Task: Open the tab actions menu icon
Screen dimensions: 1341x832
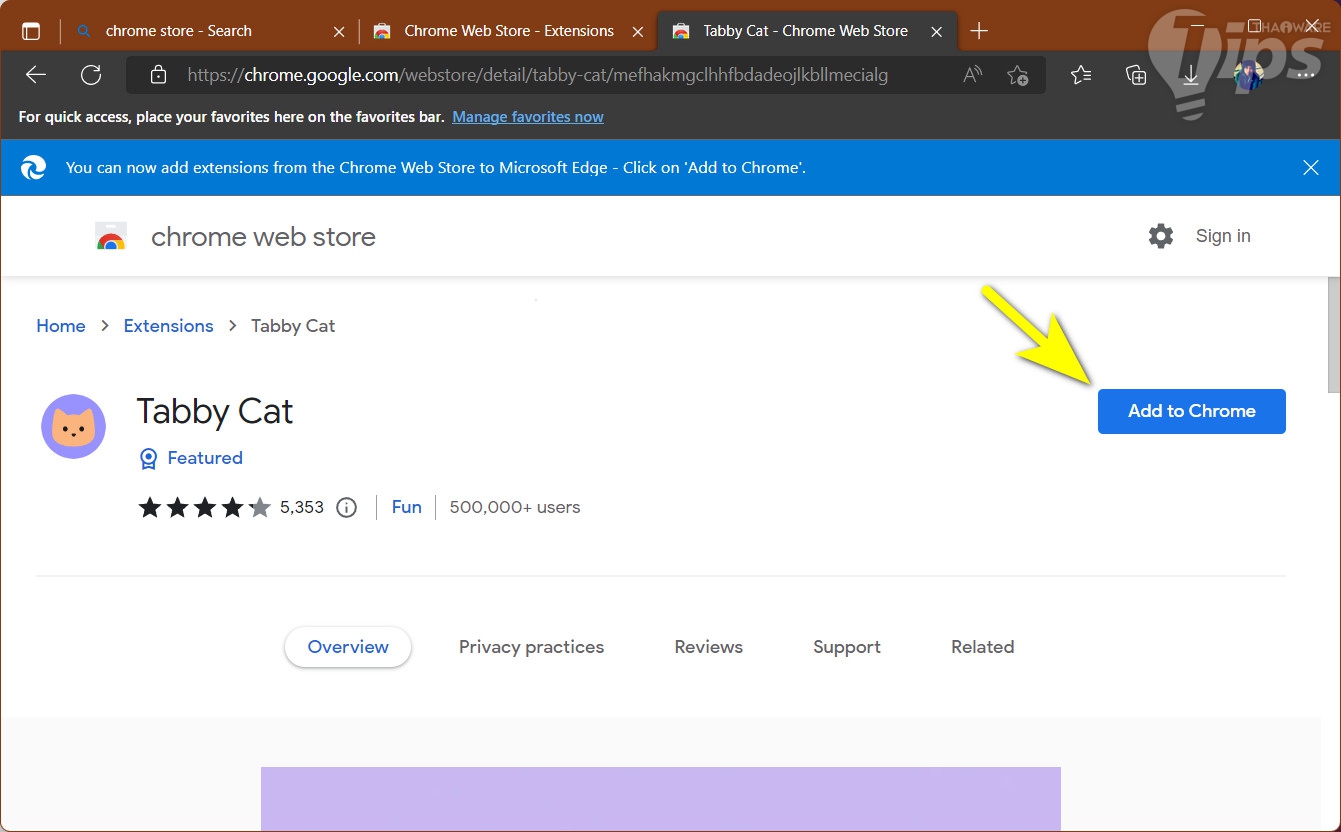Action: (x=31, y=31)
